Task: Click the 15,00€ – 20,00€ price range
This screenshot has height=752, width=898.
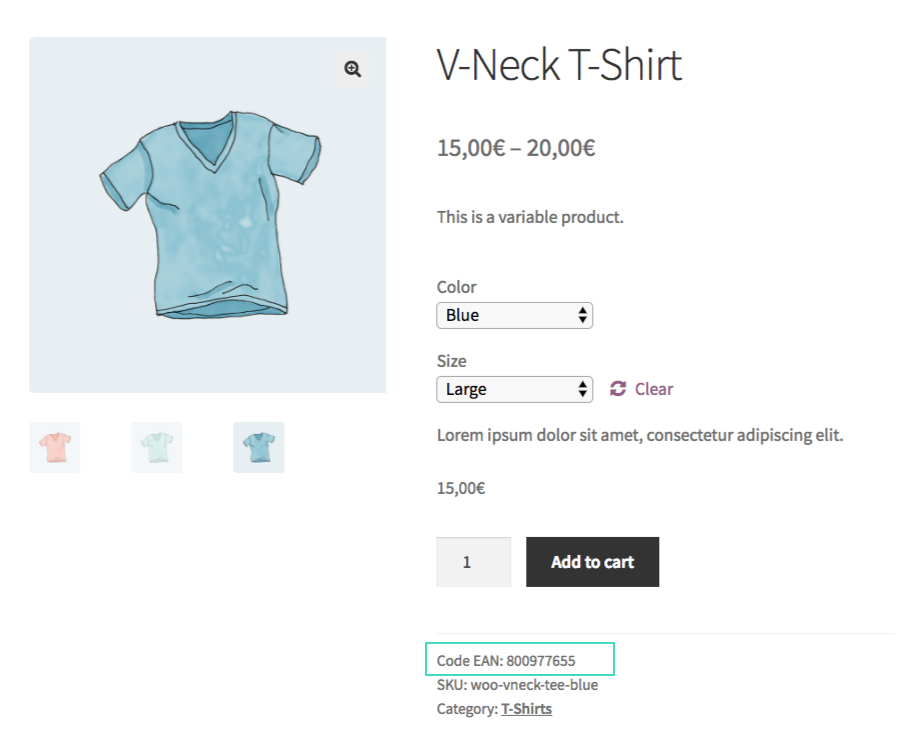Action: point(516,148)
